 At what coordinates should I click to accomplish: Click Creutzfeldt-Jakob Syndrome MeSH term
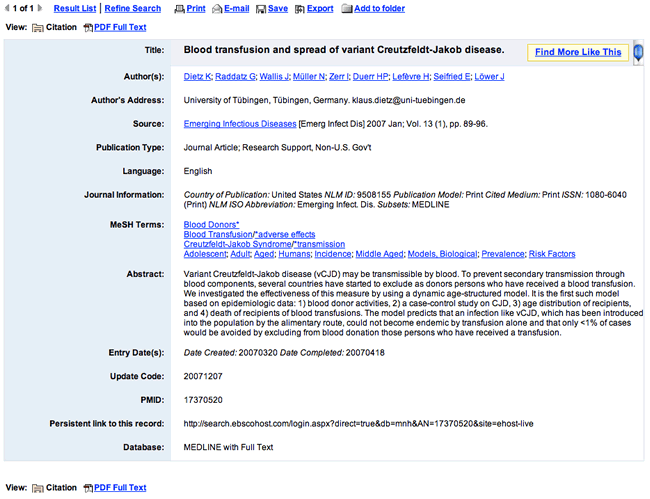pos(238,245)
